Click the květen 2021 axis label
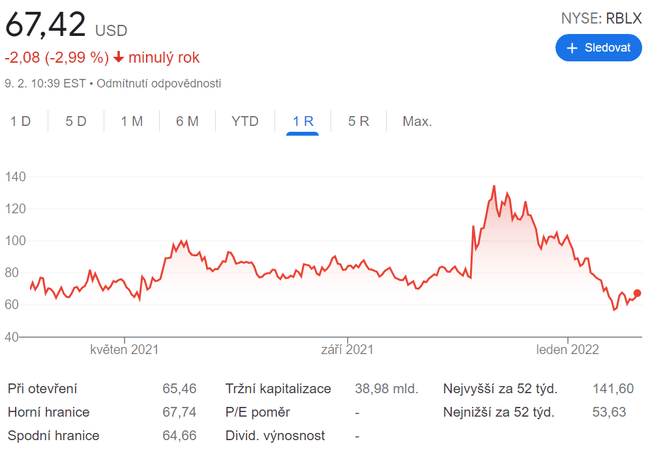Image resolution: width=650 pixels, height=450 pixels. click(124, 350)
